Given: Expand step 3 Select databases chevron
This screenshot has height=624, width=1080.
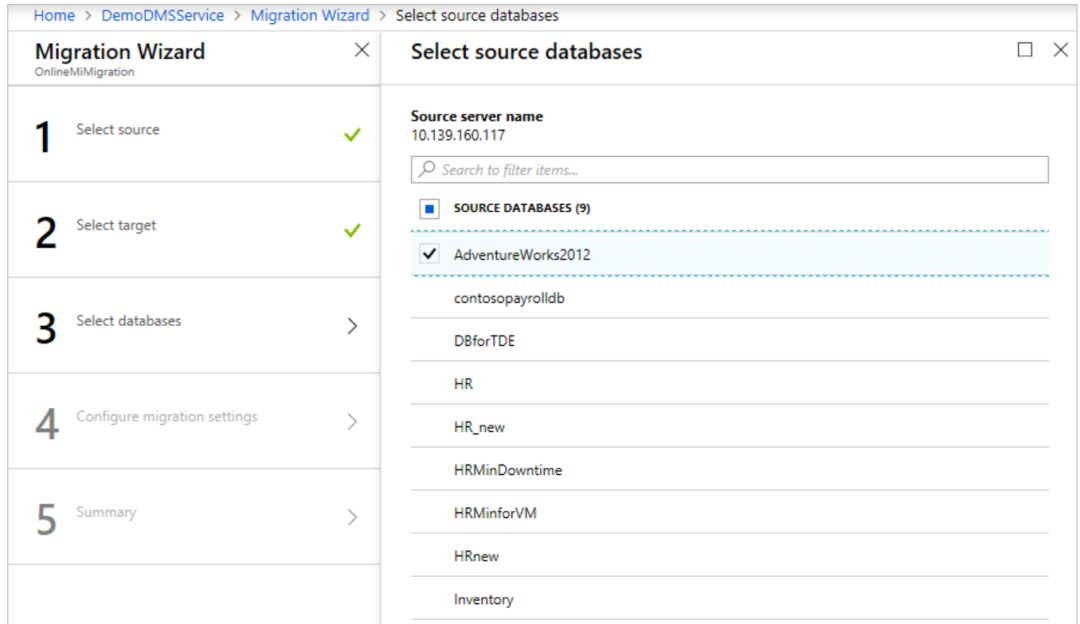Looking at the screenshot, I should (x=352, y=326).
